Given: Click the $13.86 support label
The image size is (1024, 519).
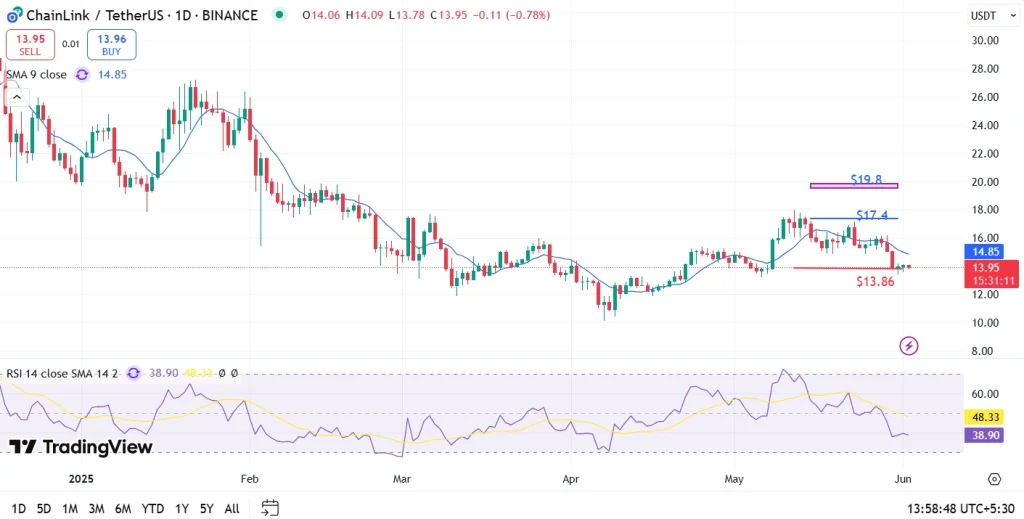Looking at the screenshot, I should point(875,282).
